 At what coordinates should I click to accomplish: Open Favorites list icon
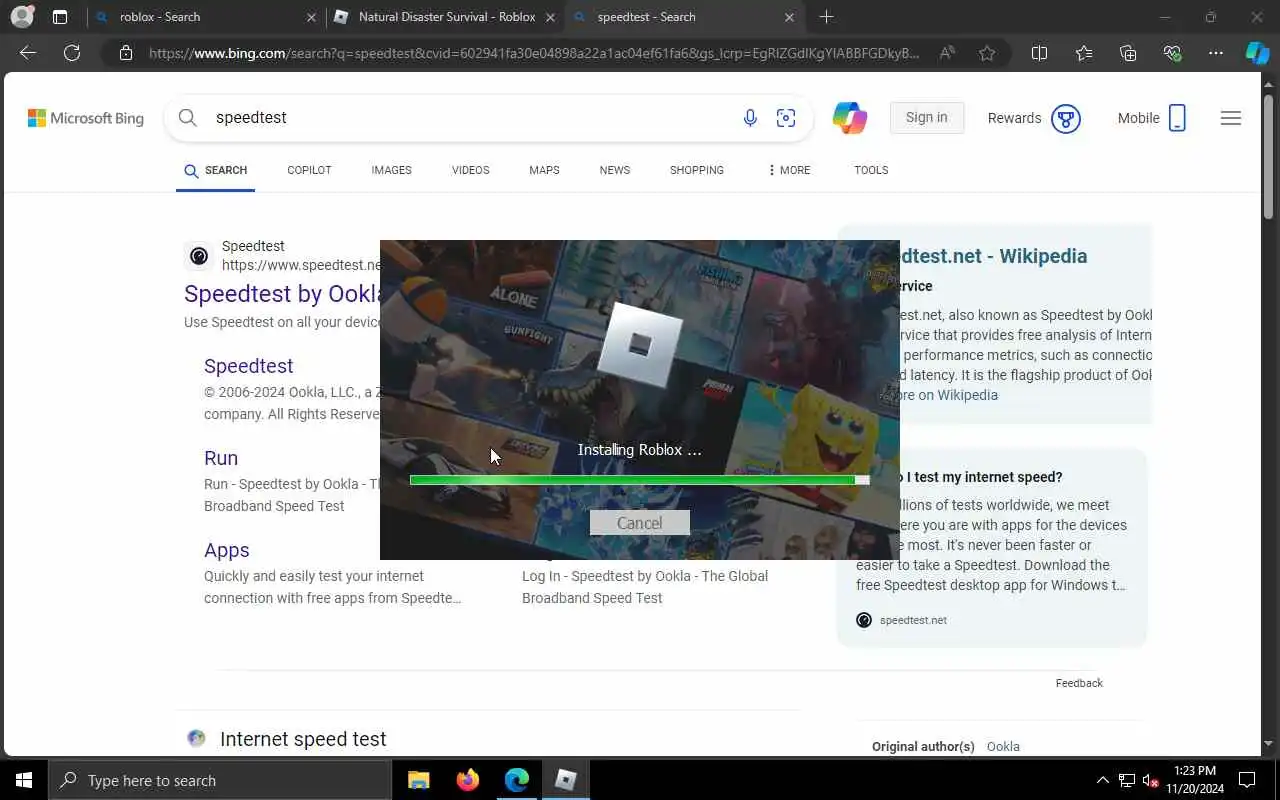click(1084, 53)
